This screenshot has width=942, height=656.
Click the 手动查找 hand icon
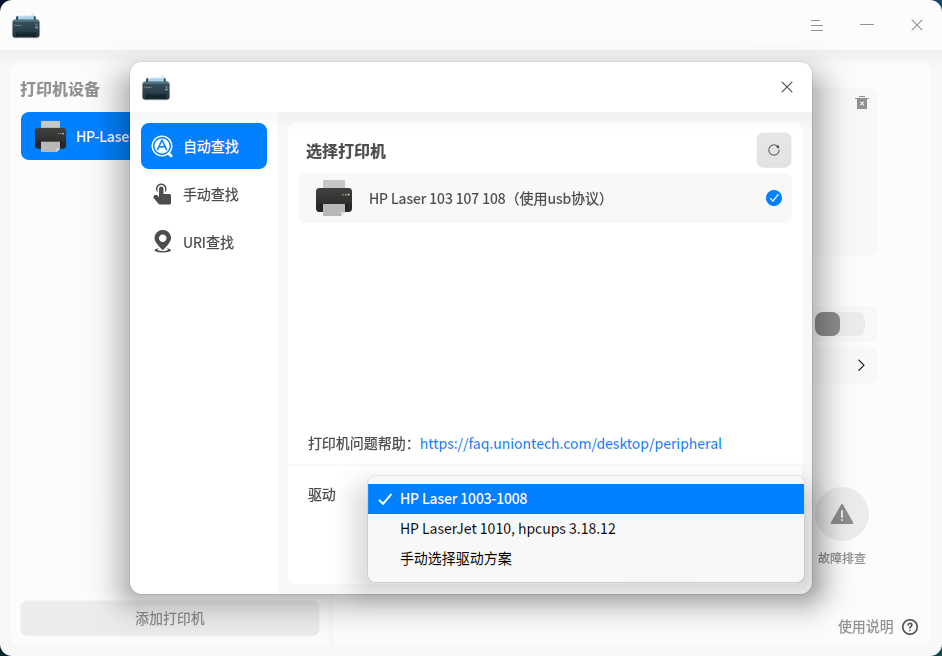pos(162,195)
